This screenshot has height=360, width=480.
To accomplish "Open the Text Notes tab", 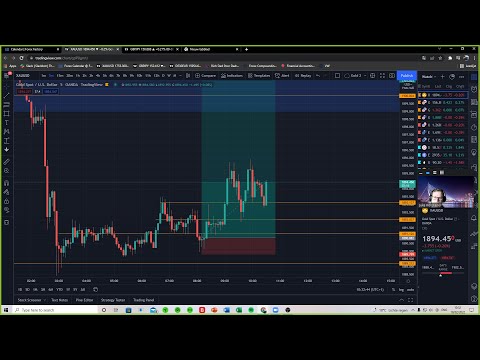I will [59, 300].
